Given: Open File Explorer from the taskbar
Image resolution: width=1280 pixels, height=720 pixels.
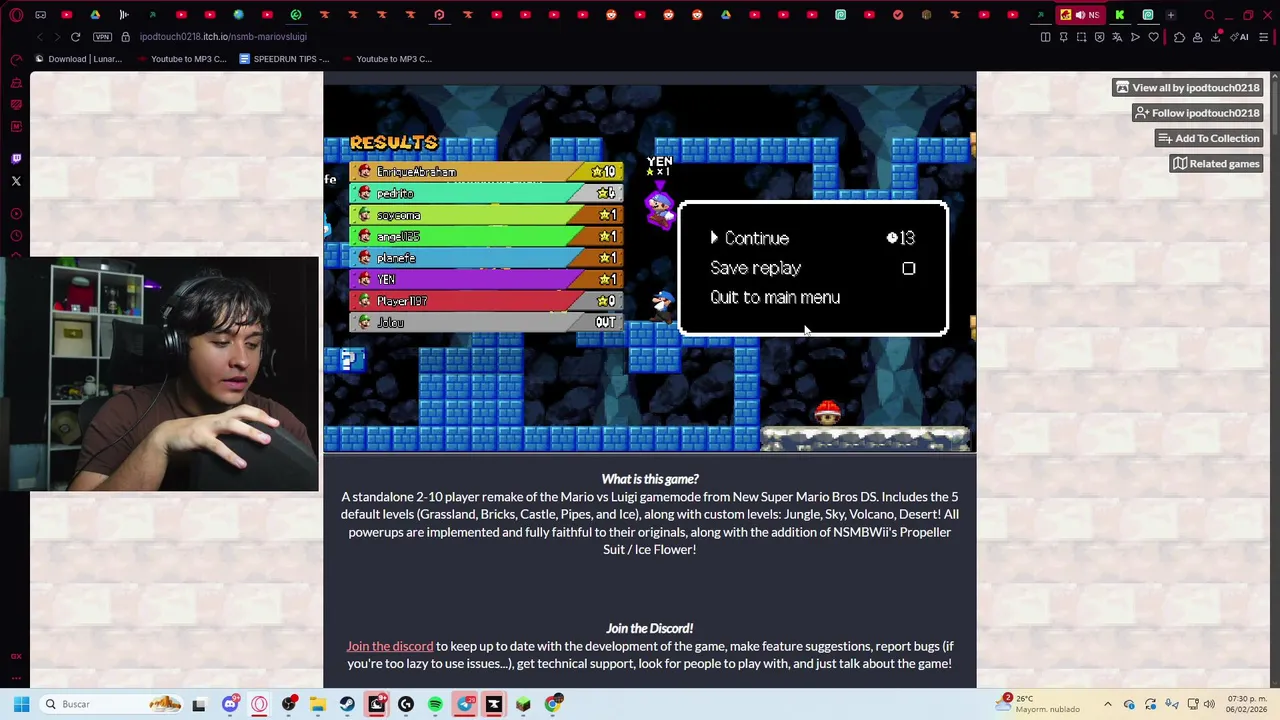Looking at the screenshot, I should (x=318, y=704).
